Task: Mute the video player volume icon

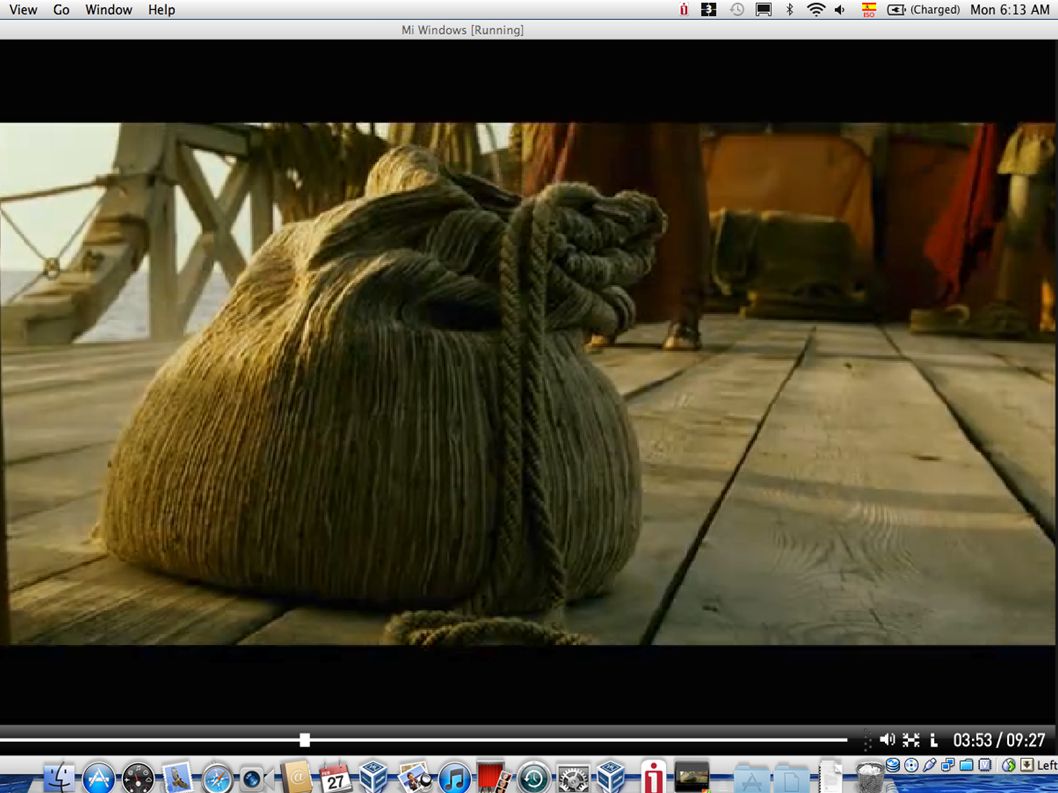Action: [x=887, y=740]
